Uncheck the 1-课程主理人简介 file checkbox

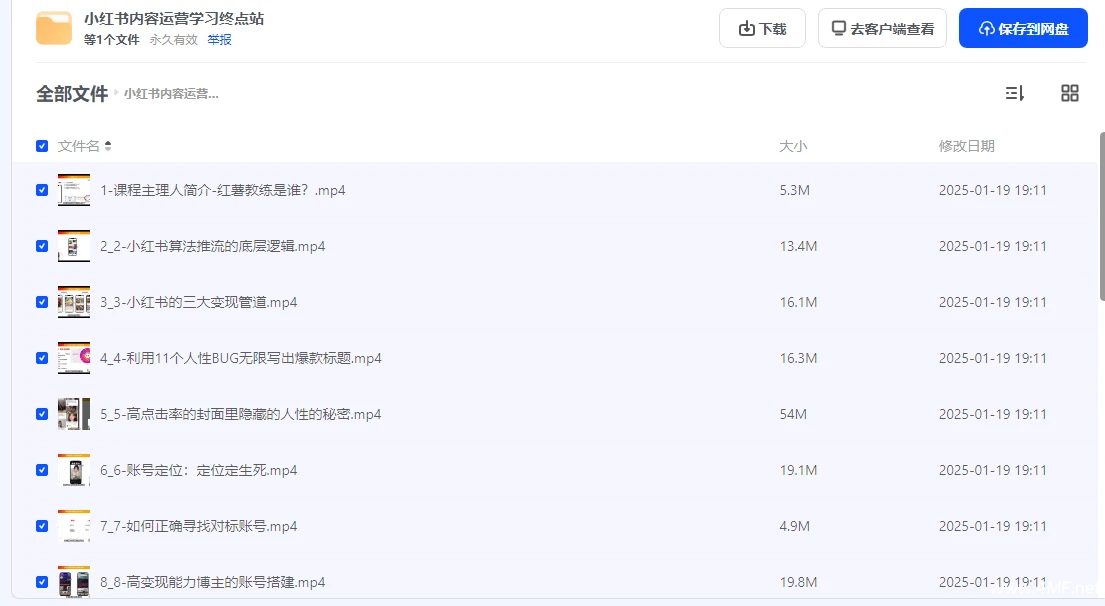(x=42, y=190)
